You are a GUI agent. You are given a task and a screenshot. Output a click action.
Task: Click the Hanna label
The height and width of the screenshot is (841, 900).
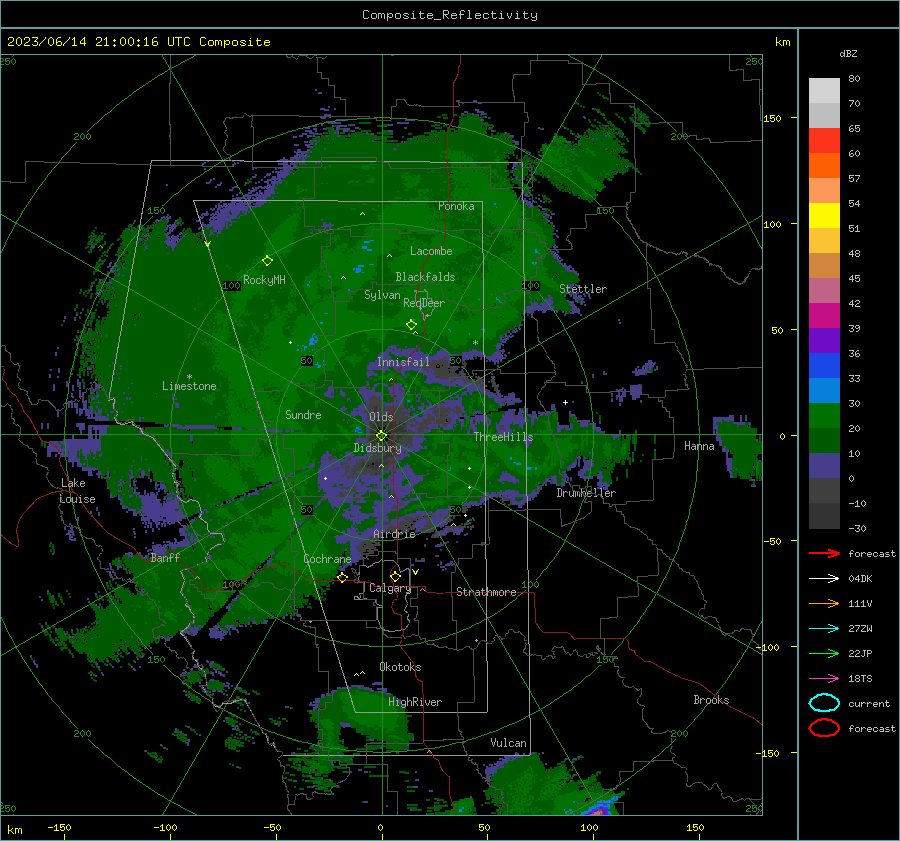tap(699, 446)
